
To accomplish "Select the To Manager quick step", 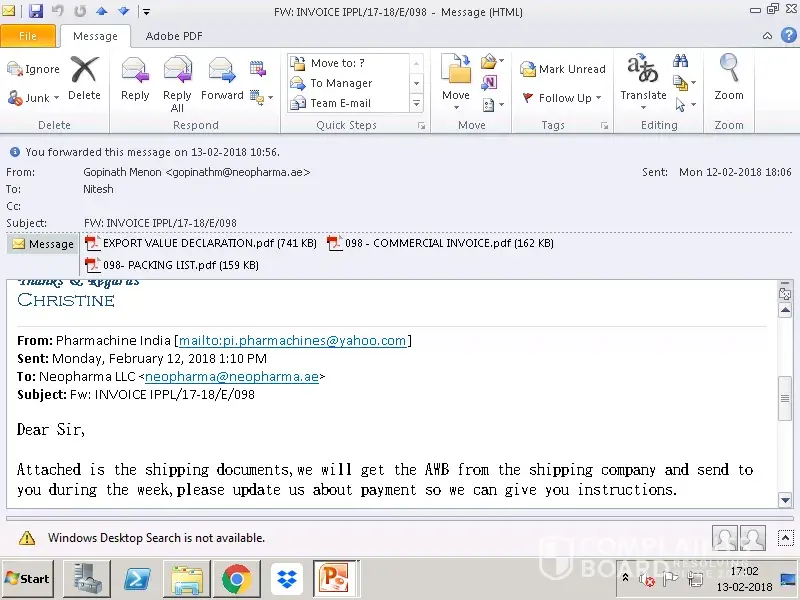I will (x=340, y=83).
